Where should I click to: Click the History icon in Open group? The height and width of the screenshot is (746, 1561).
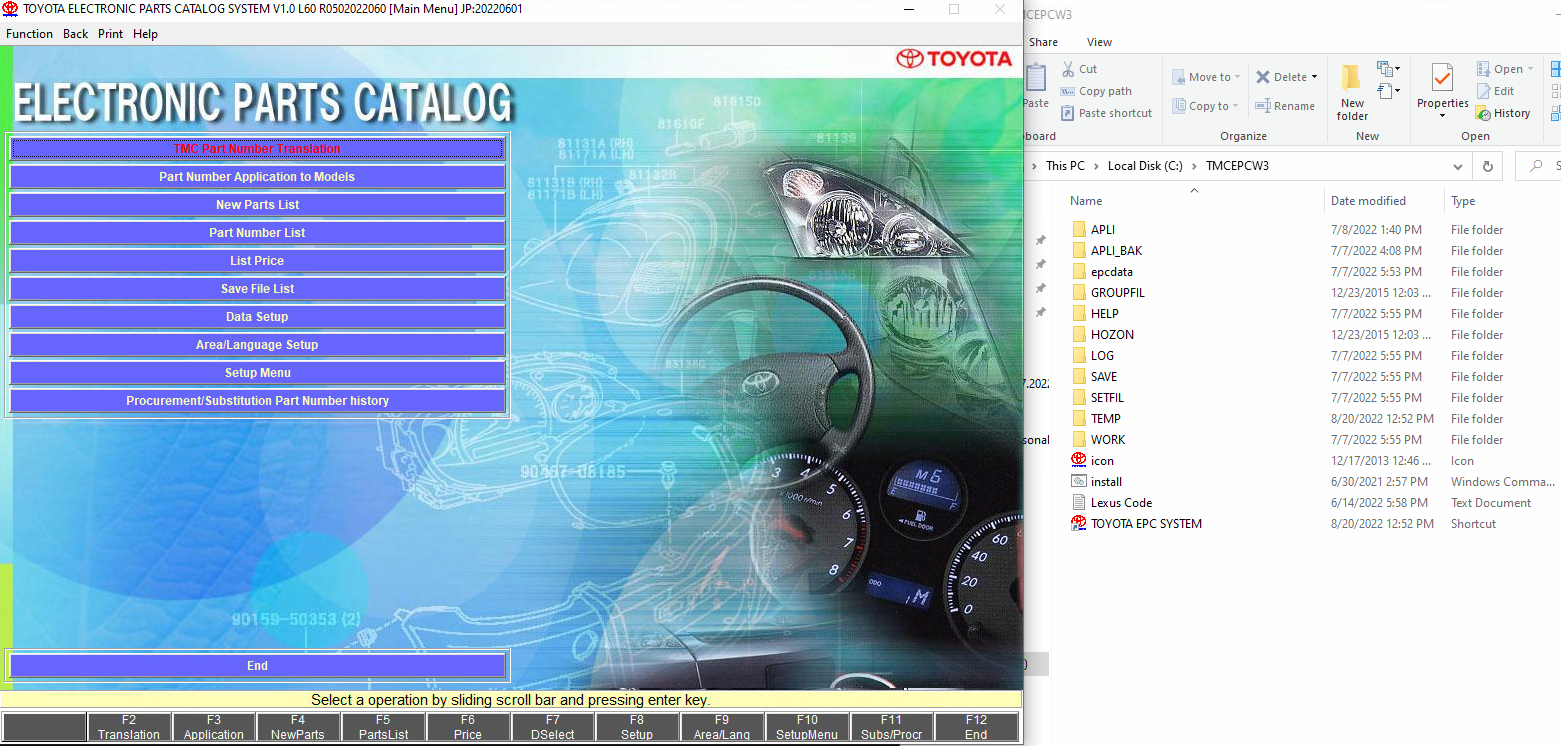coord(1483,113)
